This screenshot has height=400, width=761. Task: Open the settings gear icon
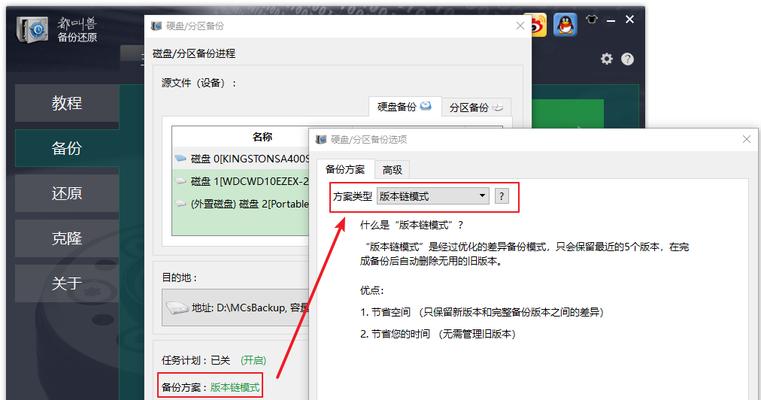point(607,59)
